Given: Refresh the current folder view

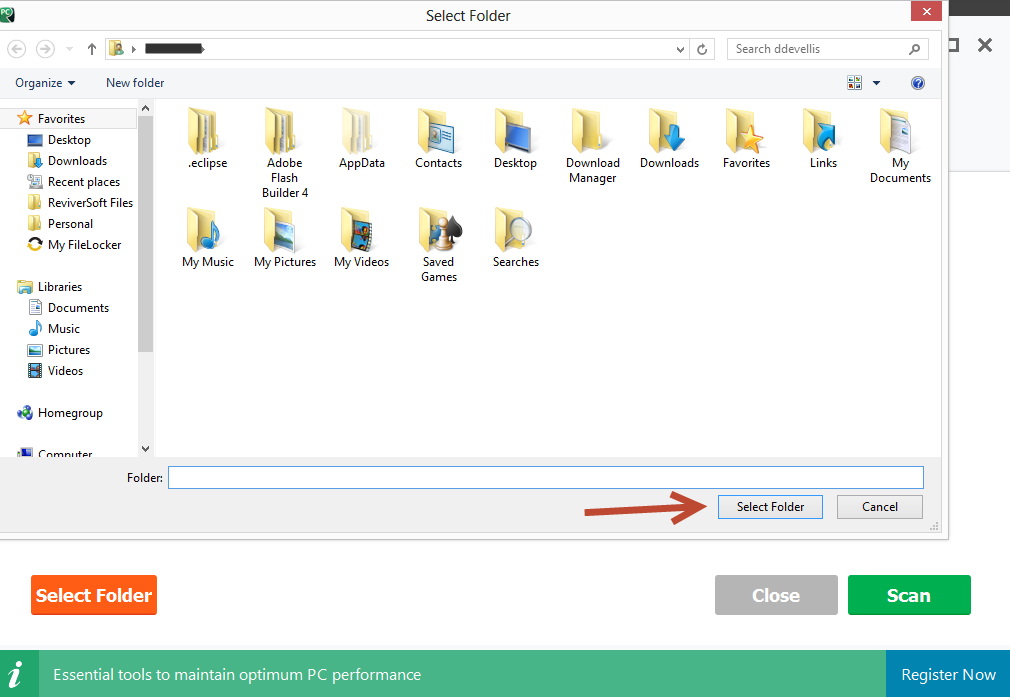Looking at the screenshot, I should (702, 49).
